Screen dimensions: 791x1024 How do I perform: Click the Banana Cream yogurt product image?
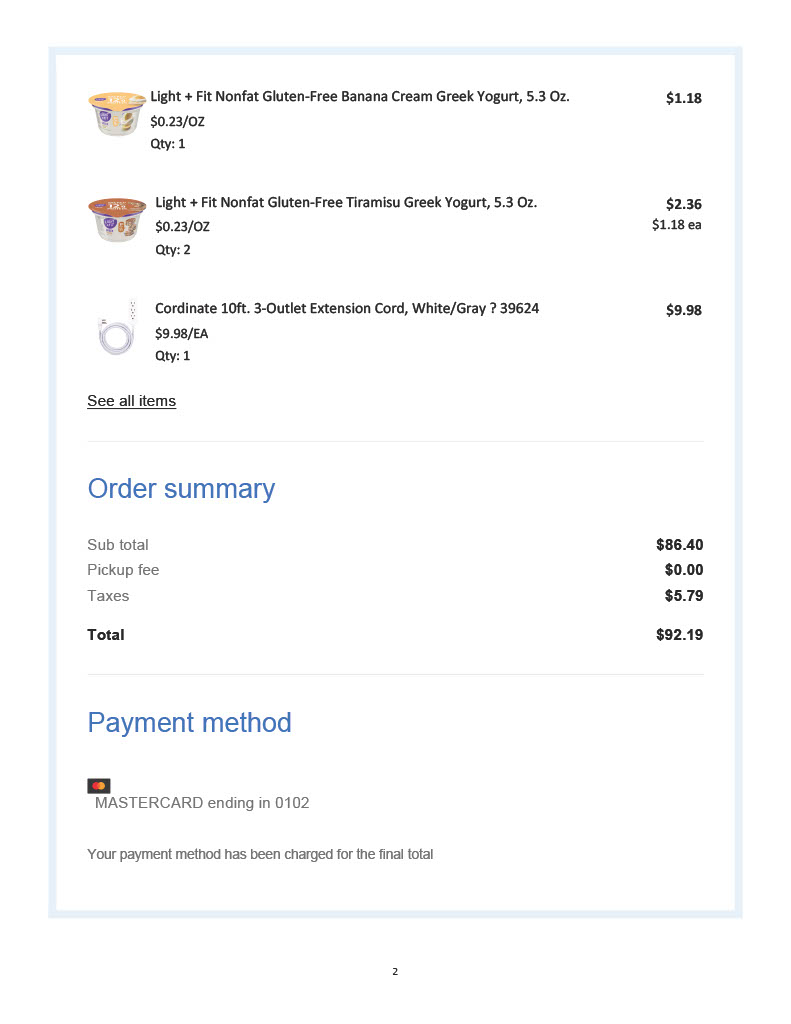tap(117, 114)
